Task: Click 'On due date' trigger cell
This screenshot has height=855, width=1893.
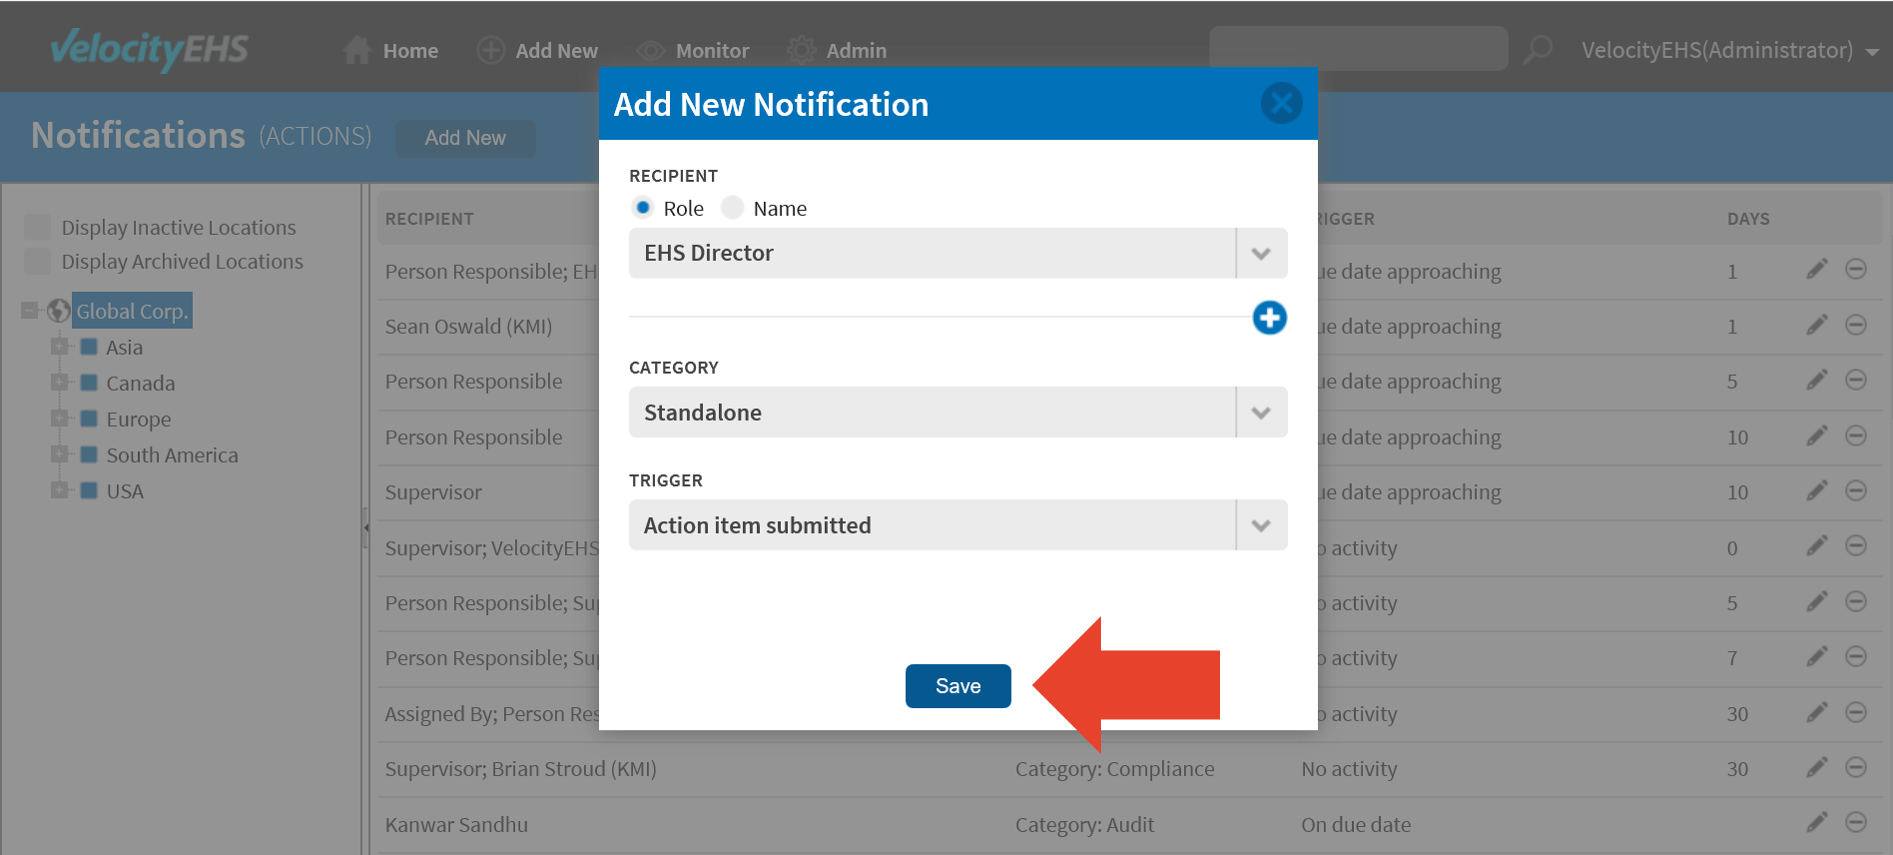Action: 1356,825
